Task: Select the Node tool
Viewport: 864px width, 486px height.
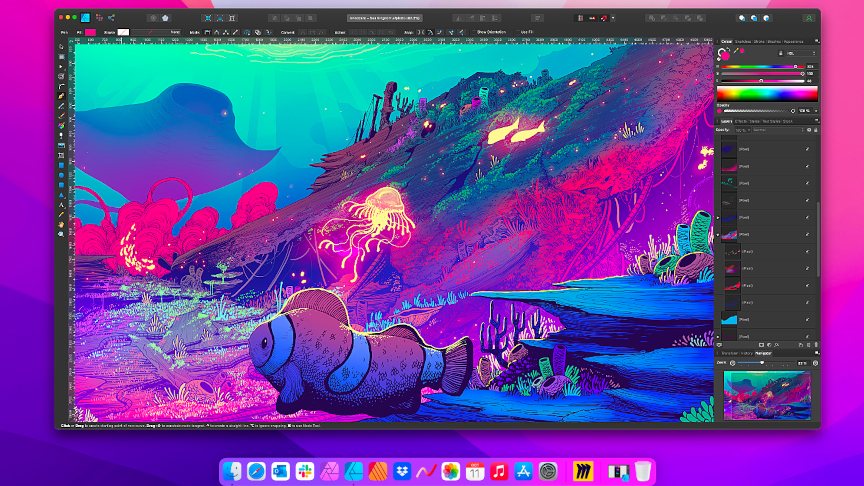Action: 61,67
